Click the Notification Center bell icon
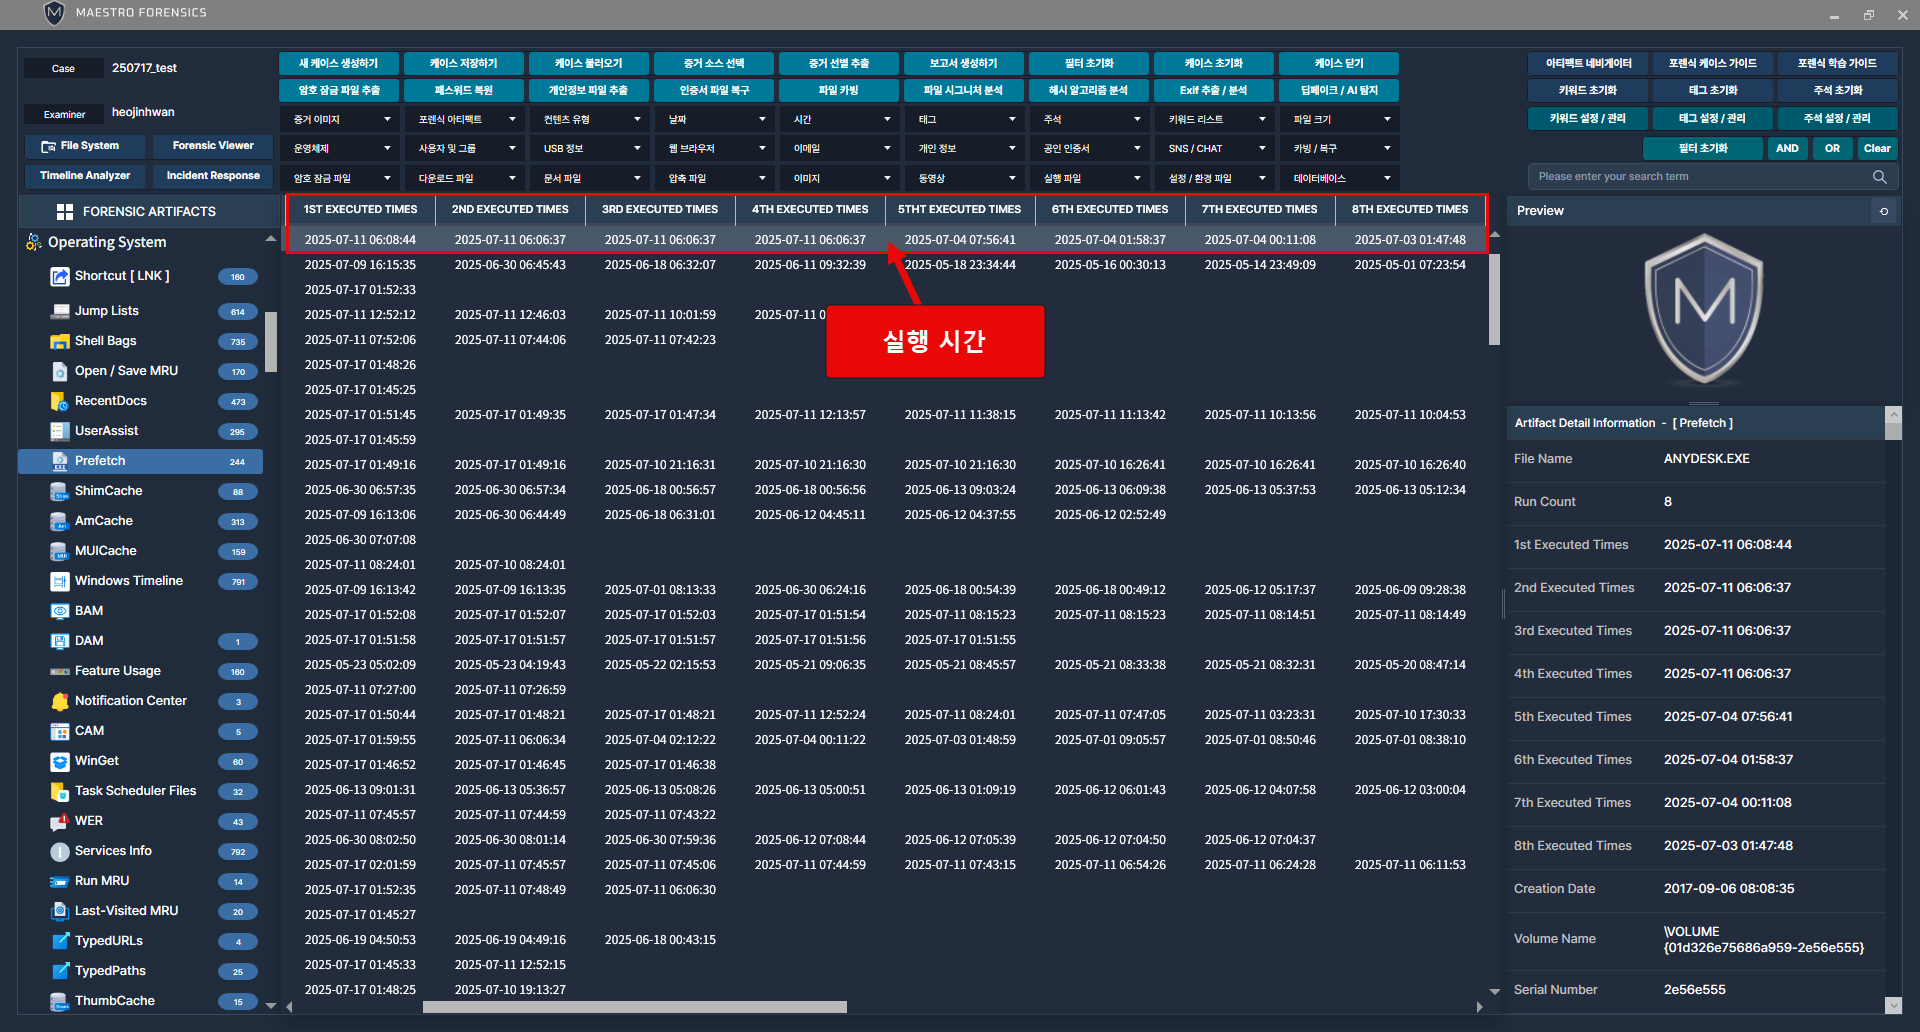Viewport: 1920px width, 1032px height. pyautogui.click(x=59, y=701)
